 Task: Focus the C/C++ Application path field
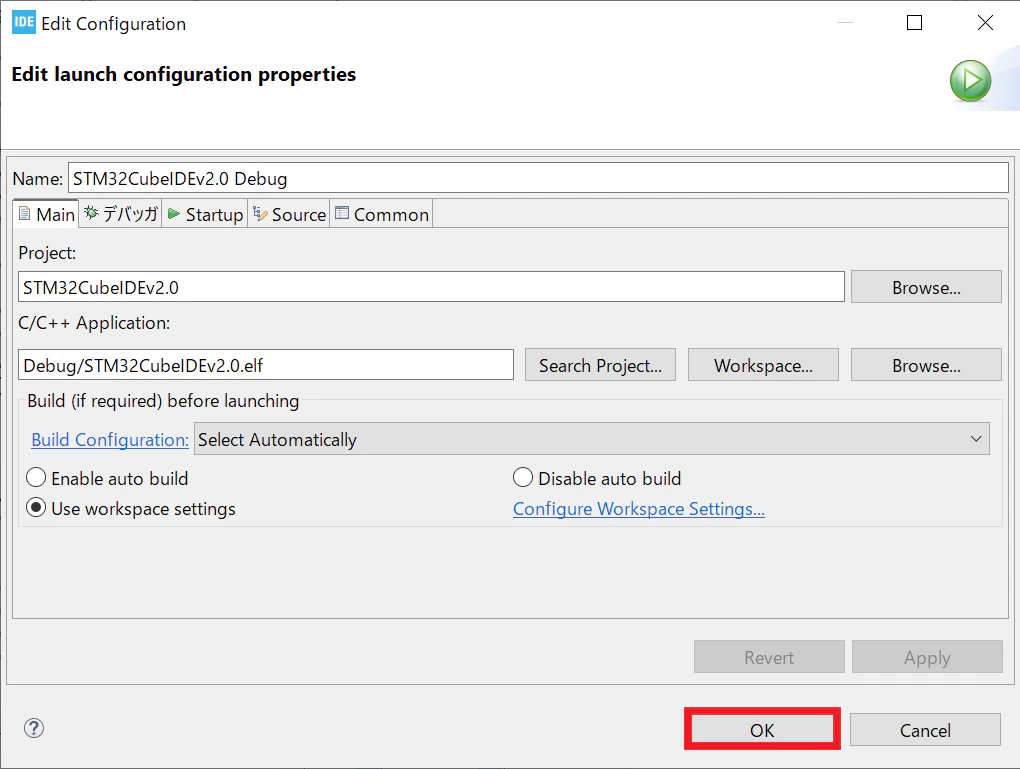tap(265, 365)
